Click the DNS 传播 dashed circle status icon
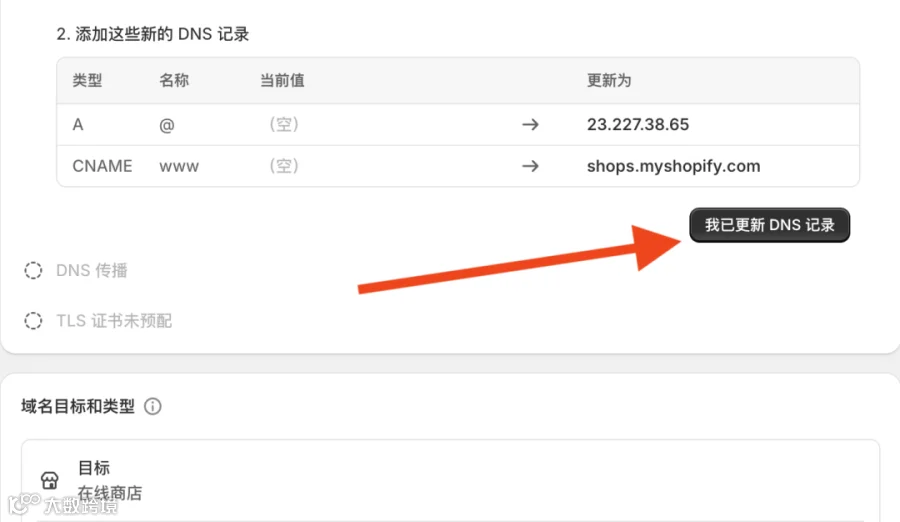Screen dimensions: 900x522 click(x=33, y=270)
